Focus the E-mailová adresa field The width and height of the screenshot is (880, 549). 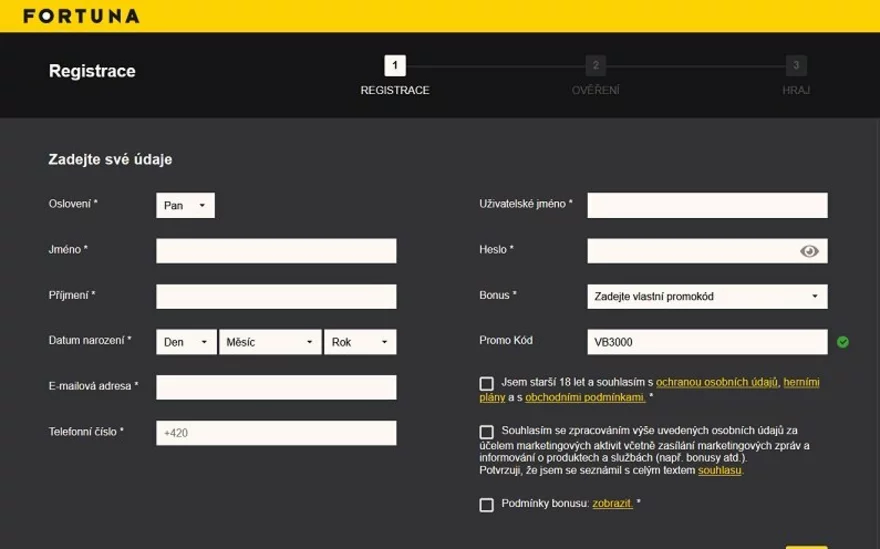click(276, 387)
